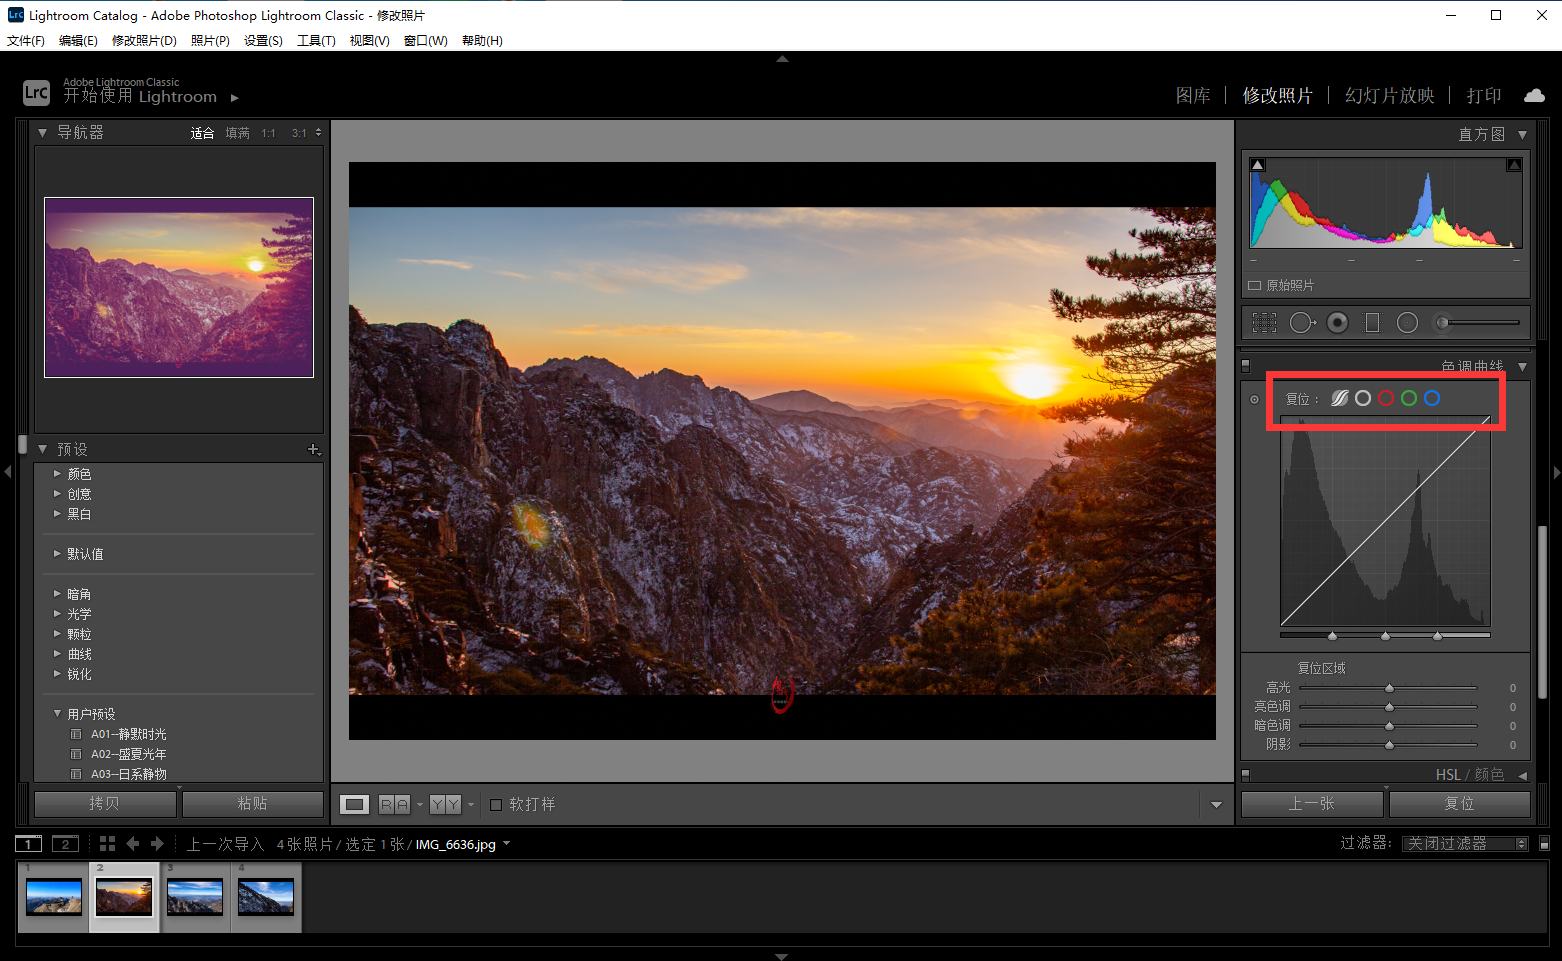Select filmstrip thumbnail number 3

(195, 897)
